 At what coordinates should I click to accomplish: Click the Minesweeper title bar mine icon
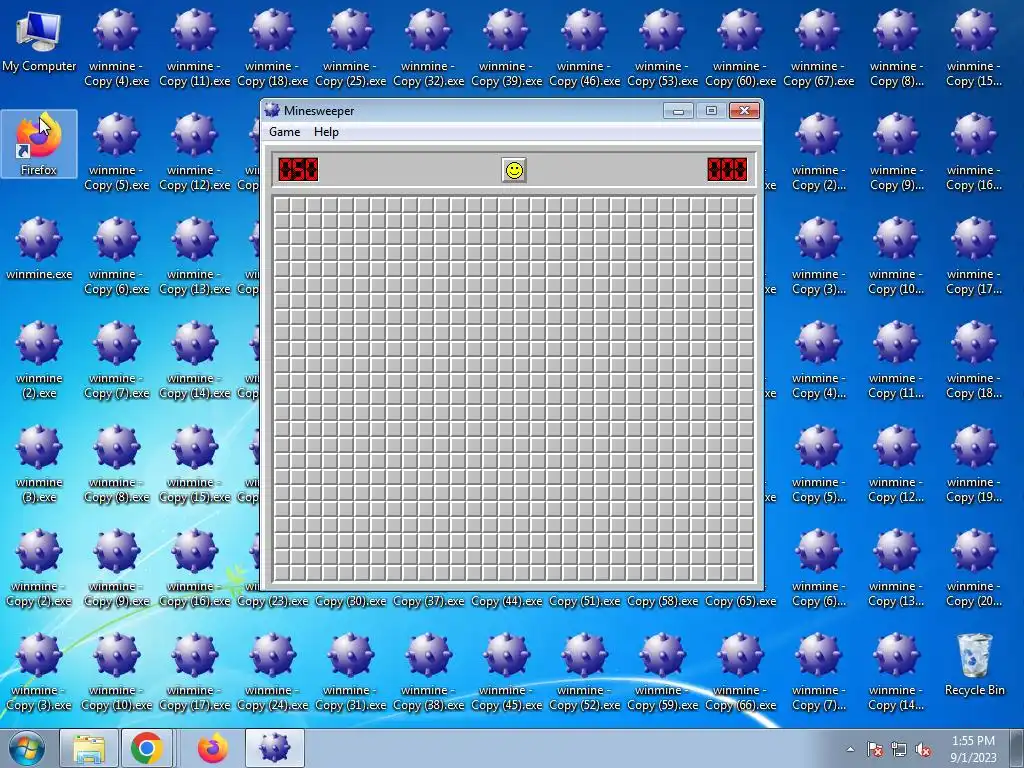click(272, 110)
